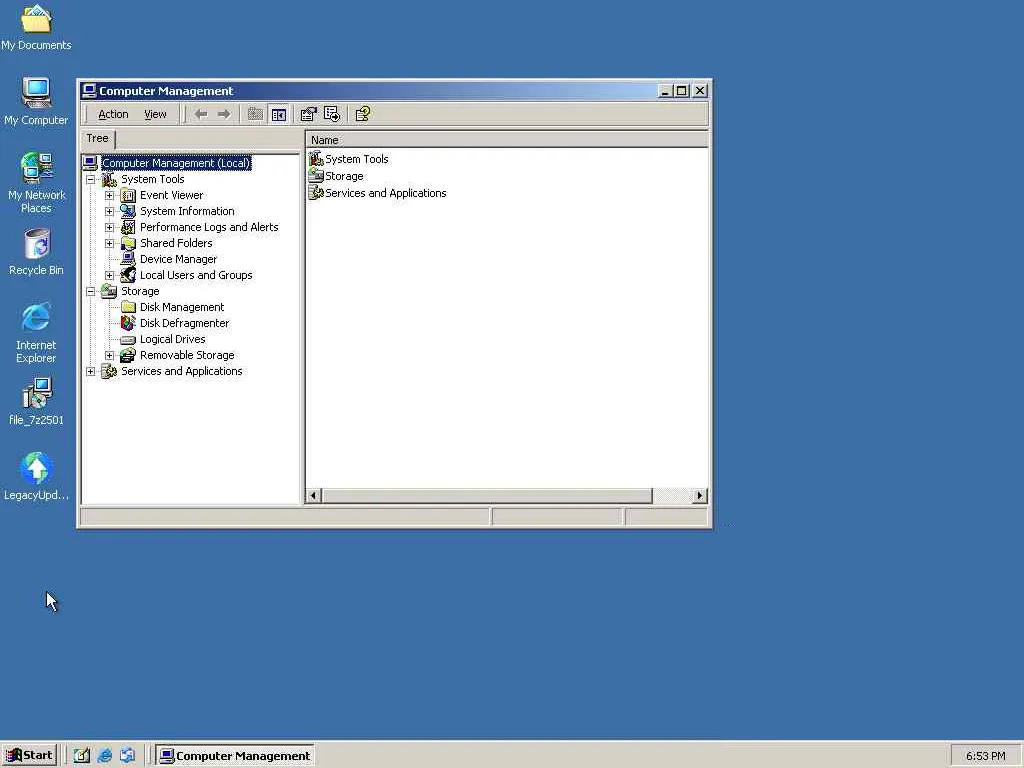Expand the Removable Storage node

[110, 355]
